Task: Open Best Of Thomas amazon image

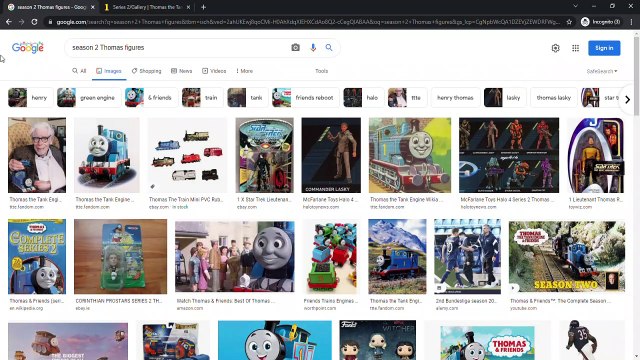Action: coord(235,256)
